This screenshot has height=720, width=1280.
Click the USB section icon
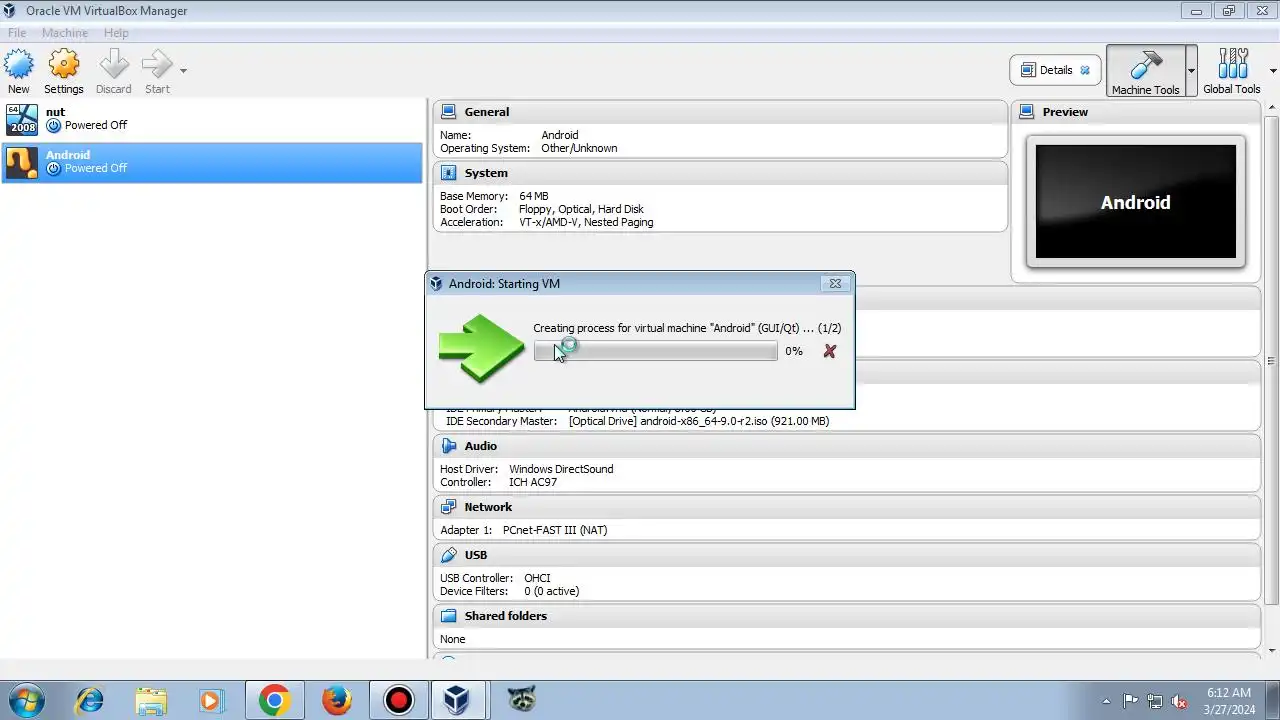449,555
